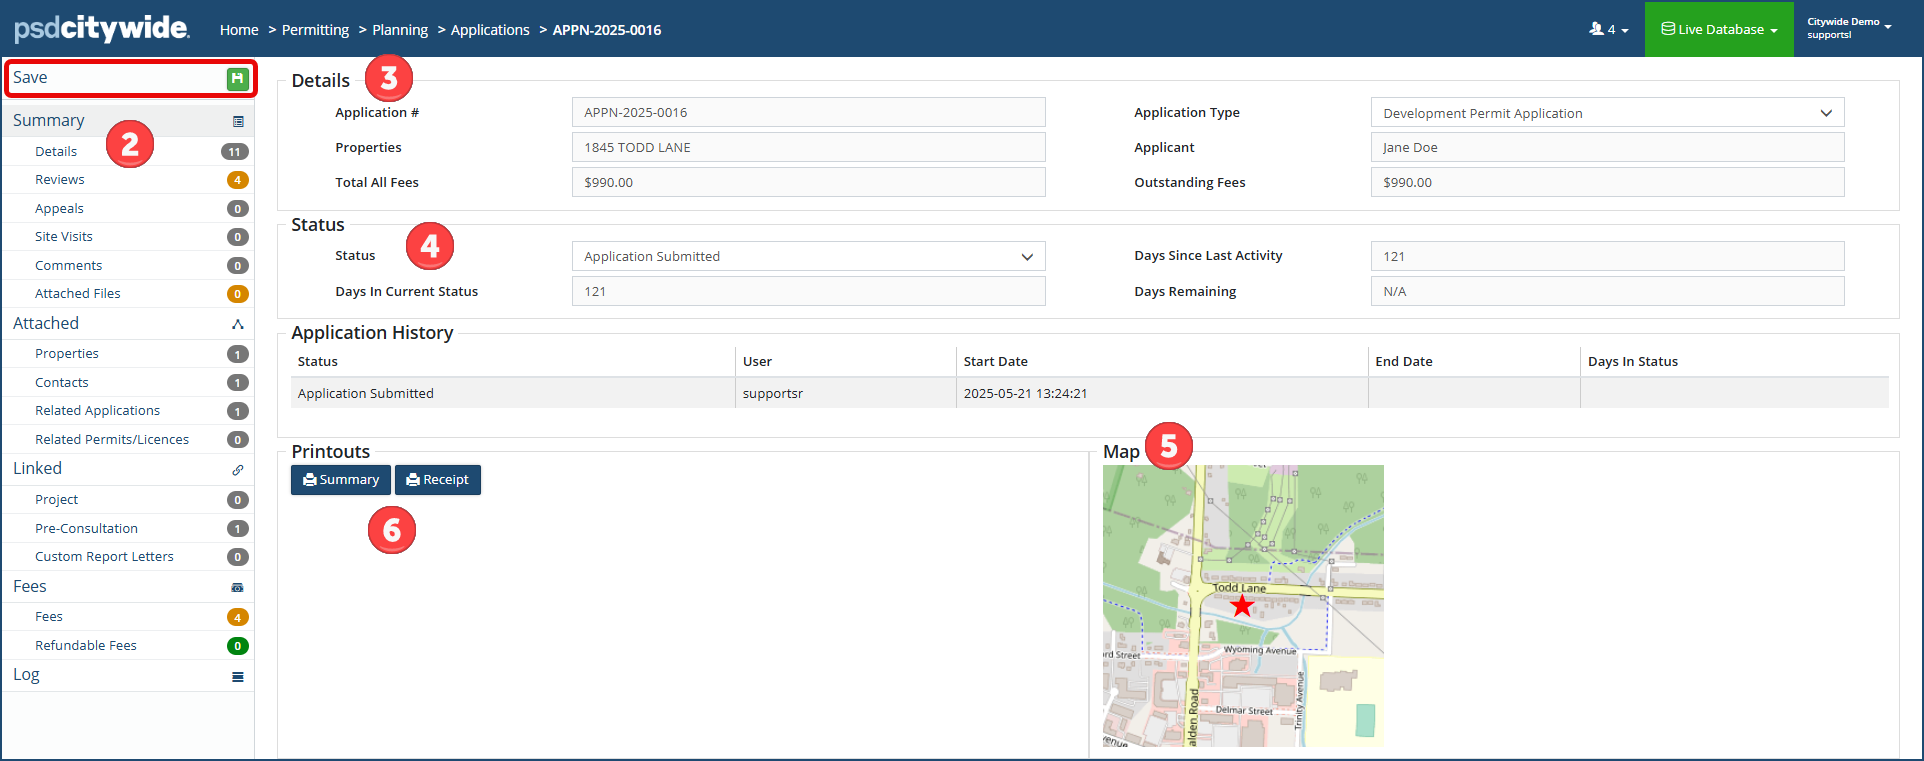Click the Applicant field showing Jane Doe
The height and width of the screenshot is (761, 1924).
click(x=1606, y=148)
